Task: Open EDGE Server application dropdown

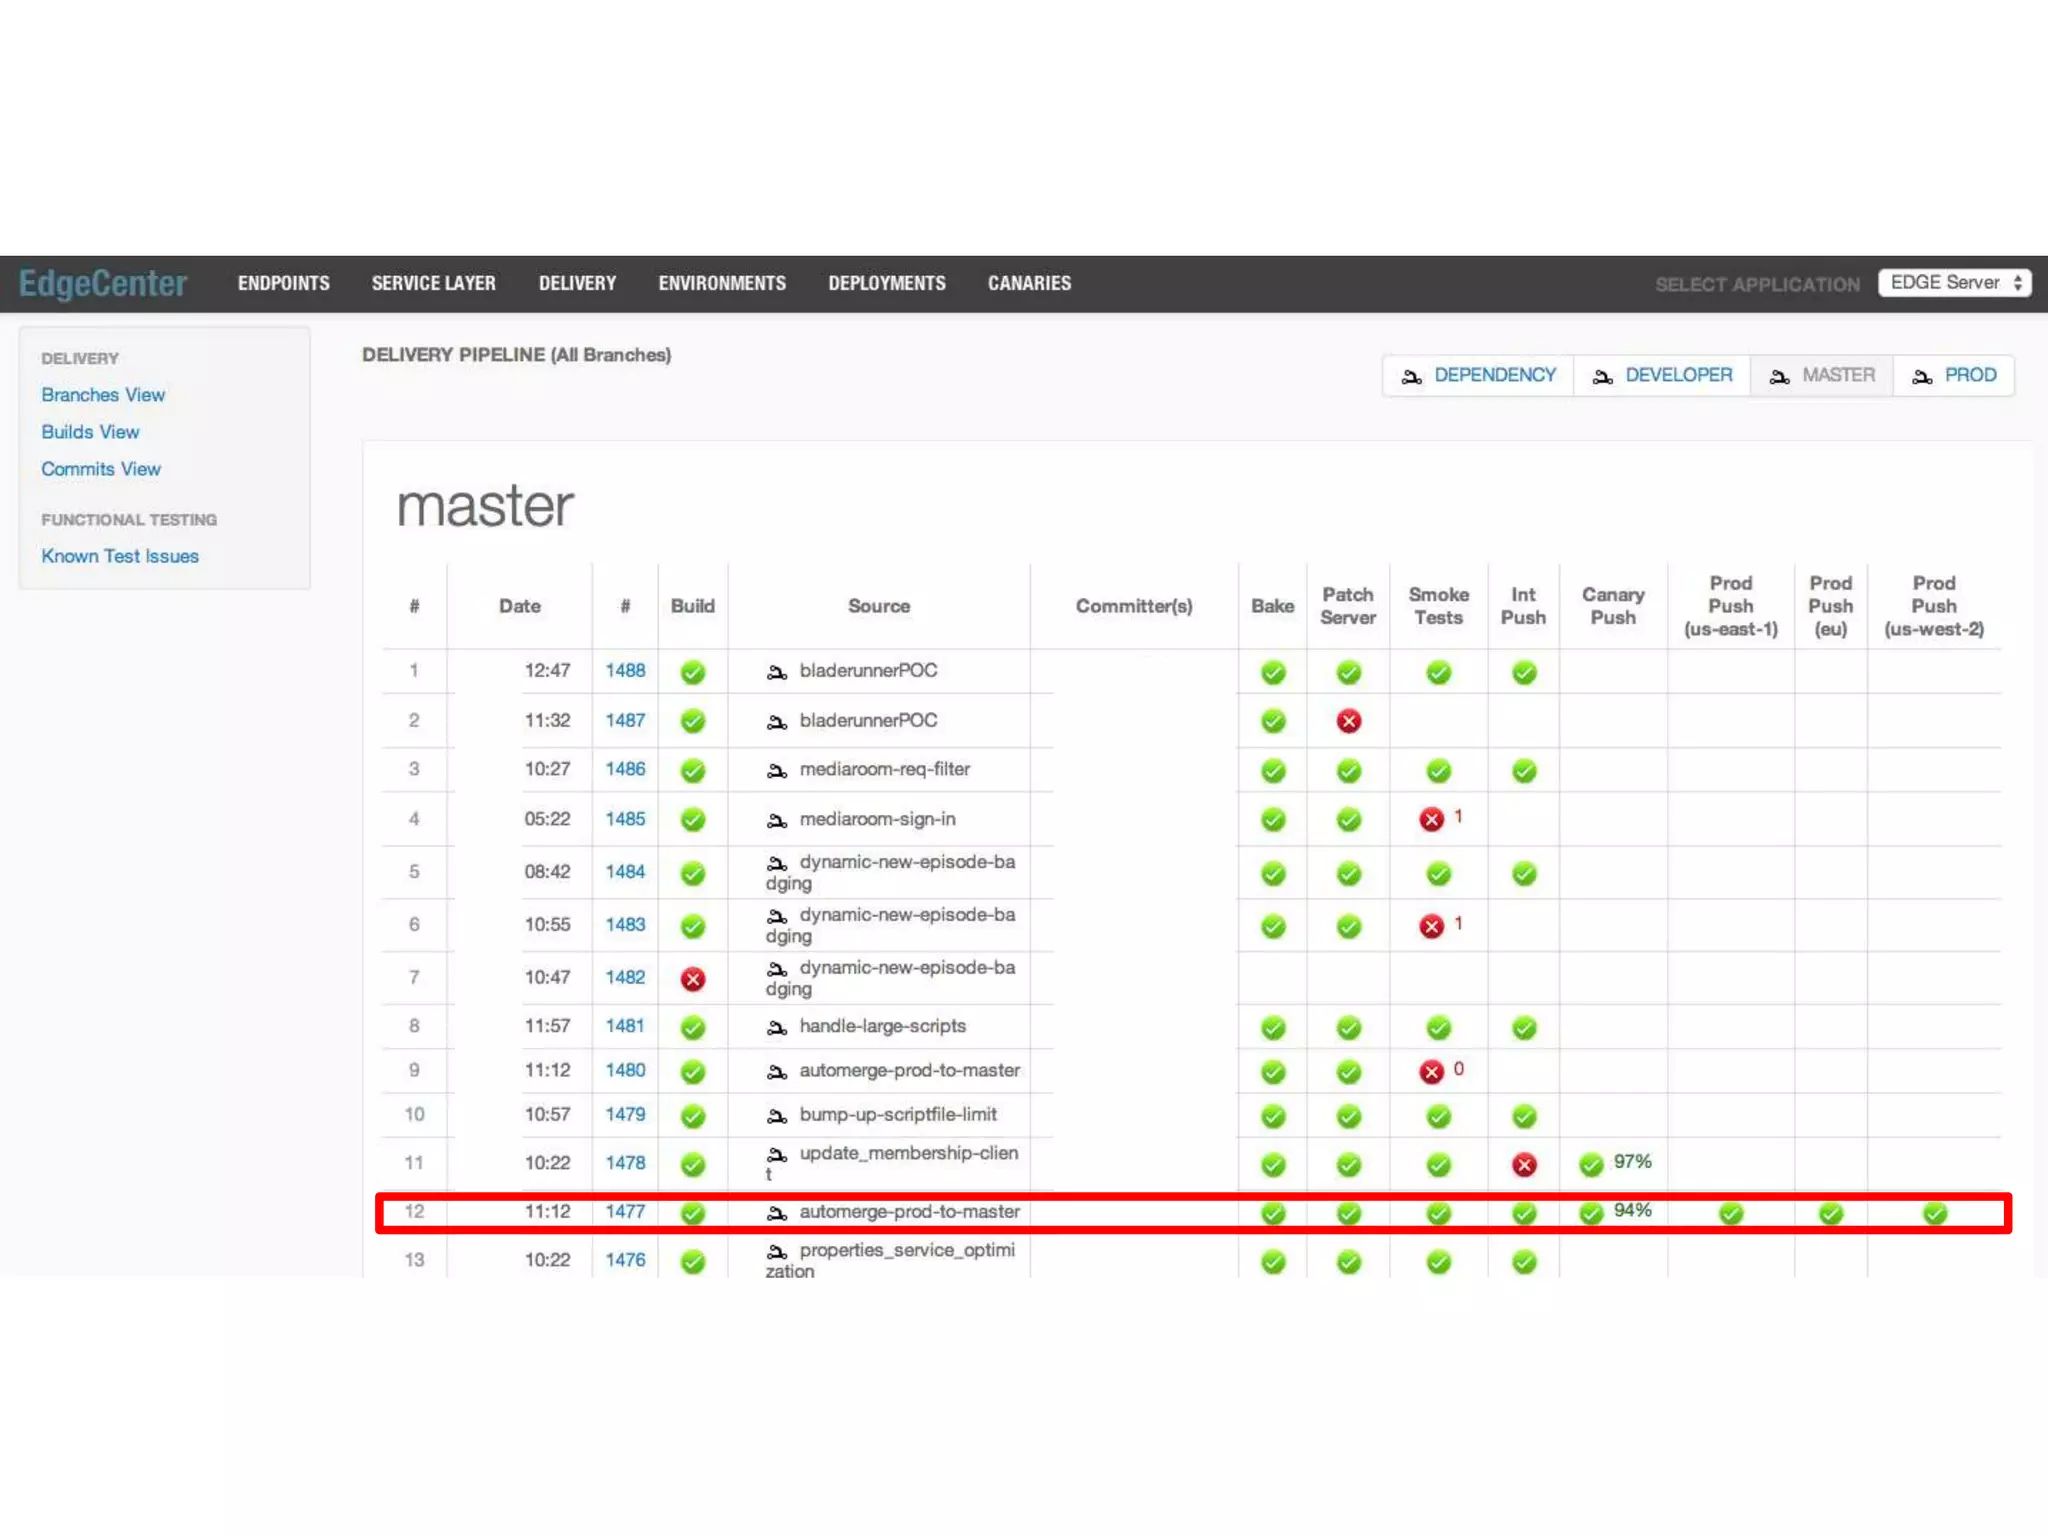Action: [x=1953, y=283]
